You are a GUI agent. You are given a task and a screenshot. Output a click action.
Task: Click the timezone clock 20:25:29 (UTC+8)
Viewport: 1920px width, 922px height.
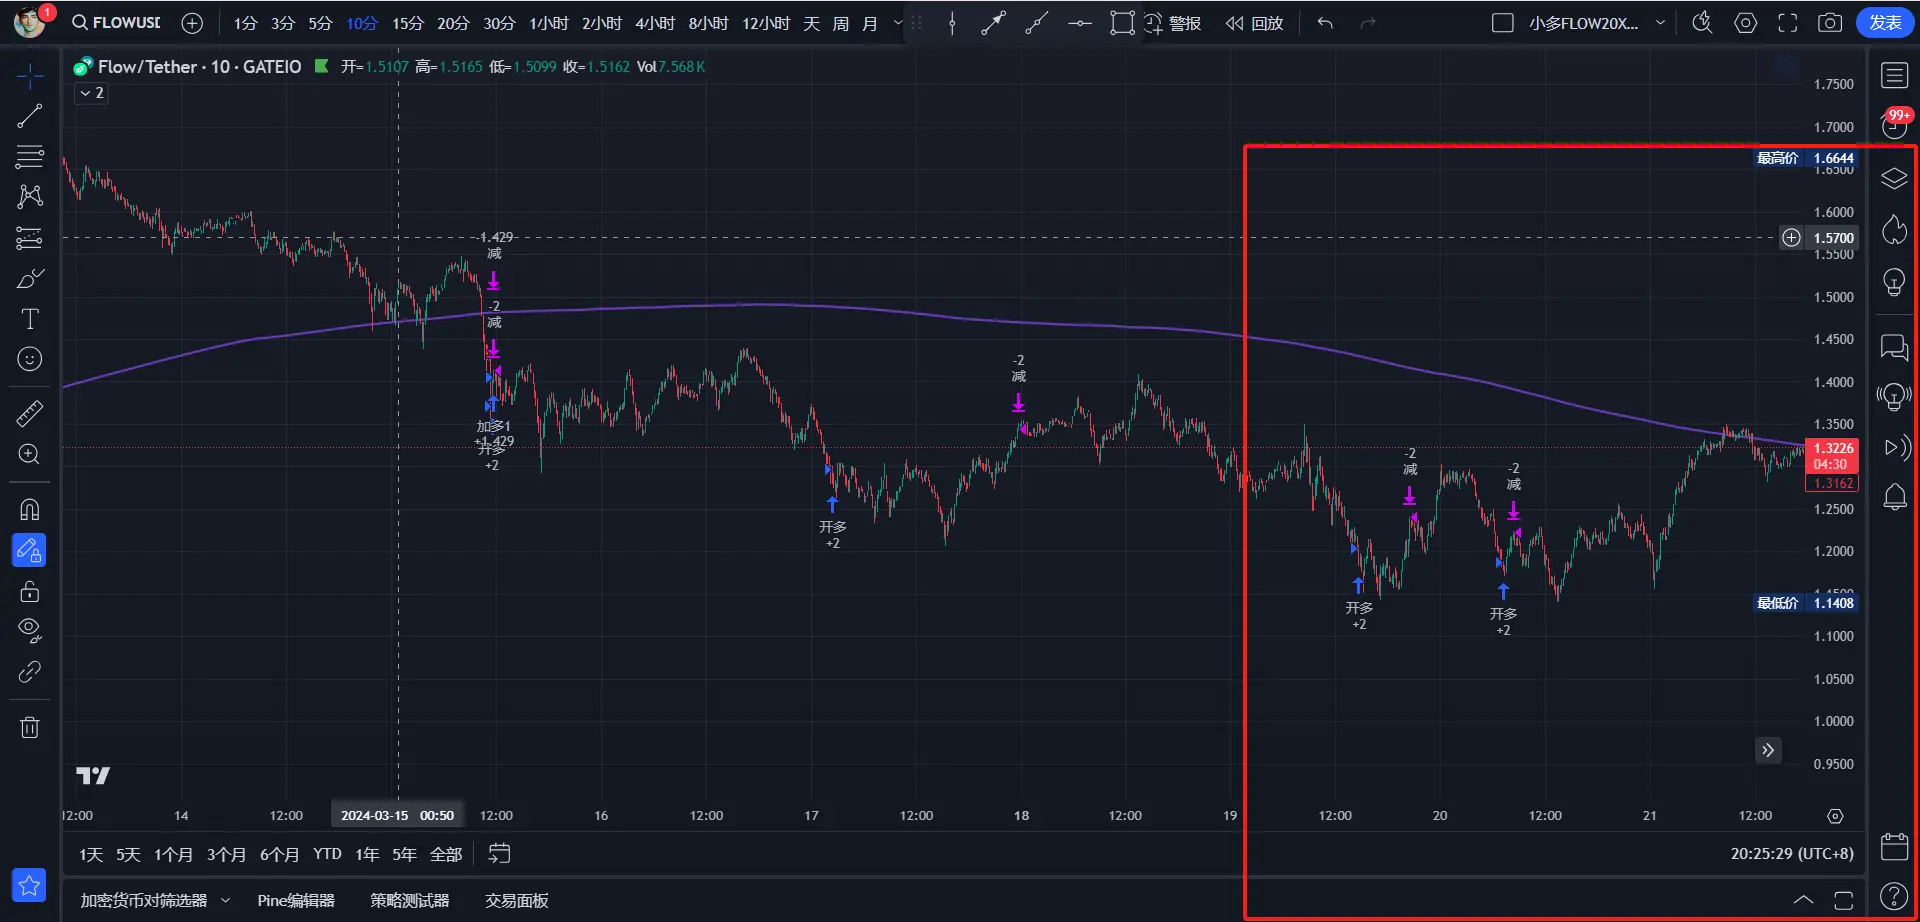point(1792,854)
